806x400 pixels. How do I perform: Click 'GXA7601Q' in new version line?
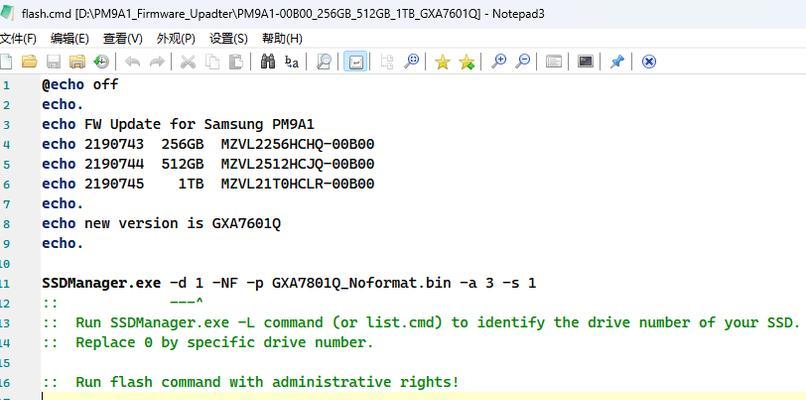[x=246, y=223]
